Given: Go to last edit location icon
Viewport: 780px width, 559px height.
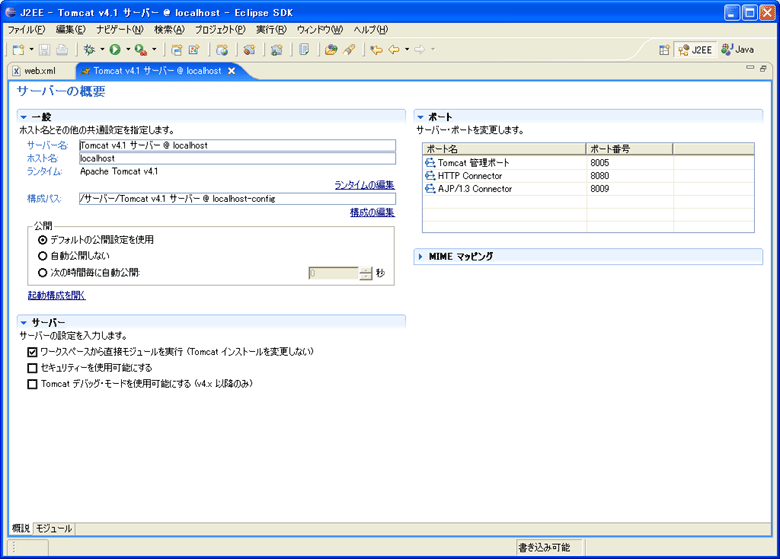Looking at the screenshot, I should coord(377,50).
